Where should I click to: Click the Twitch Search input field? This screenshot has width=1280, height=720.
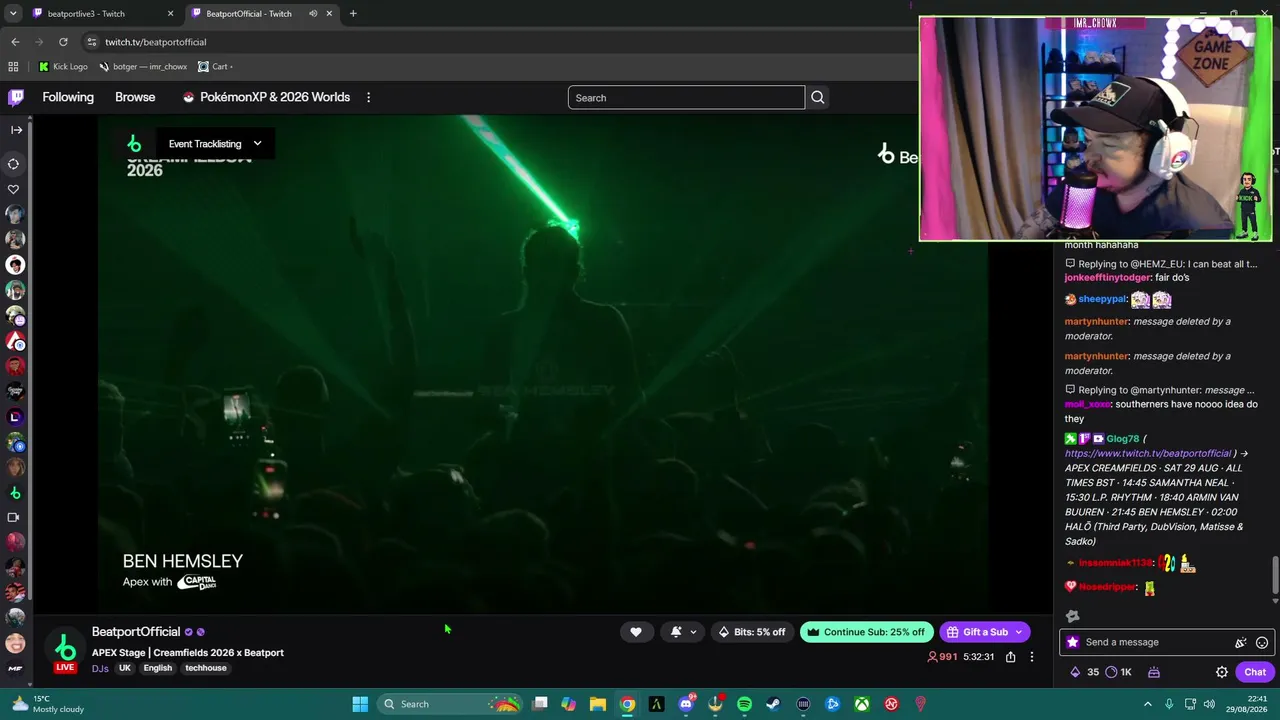[x=686, y=97]
